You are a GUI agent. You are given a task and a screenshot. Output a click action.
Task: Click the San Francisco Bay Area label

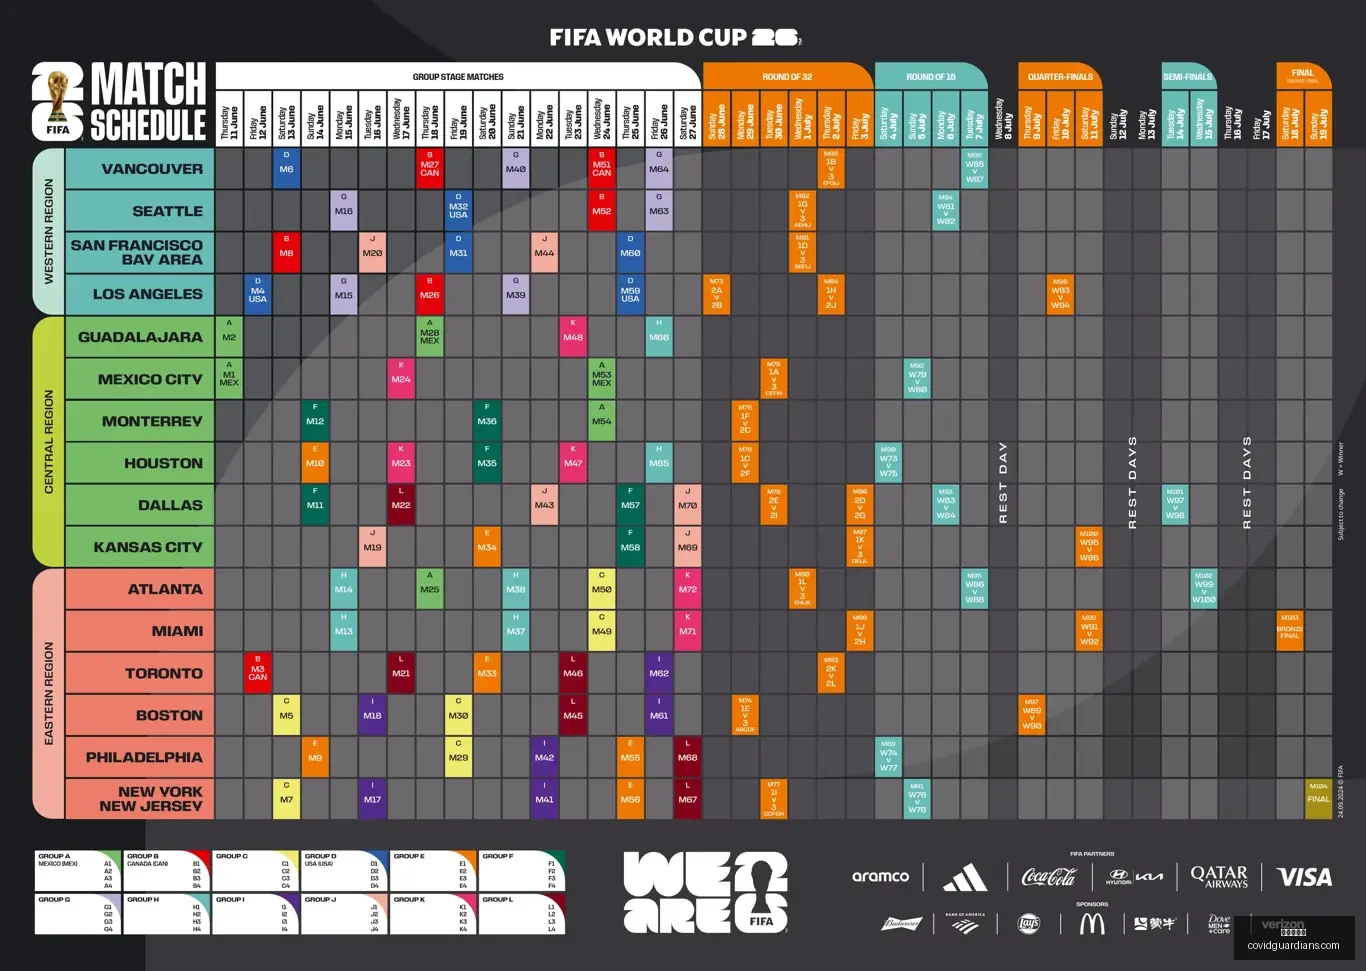pos(140,252)
